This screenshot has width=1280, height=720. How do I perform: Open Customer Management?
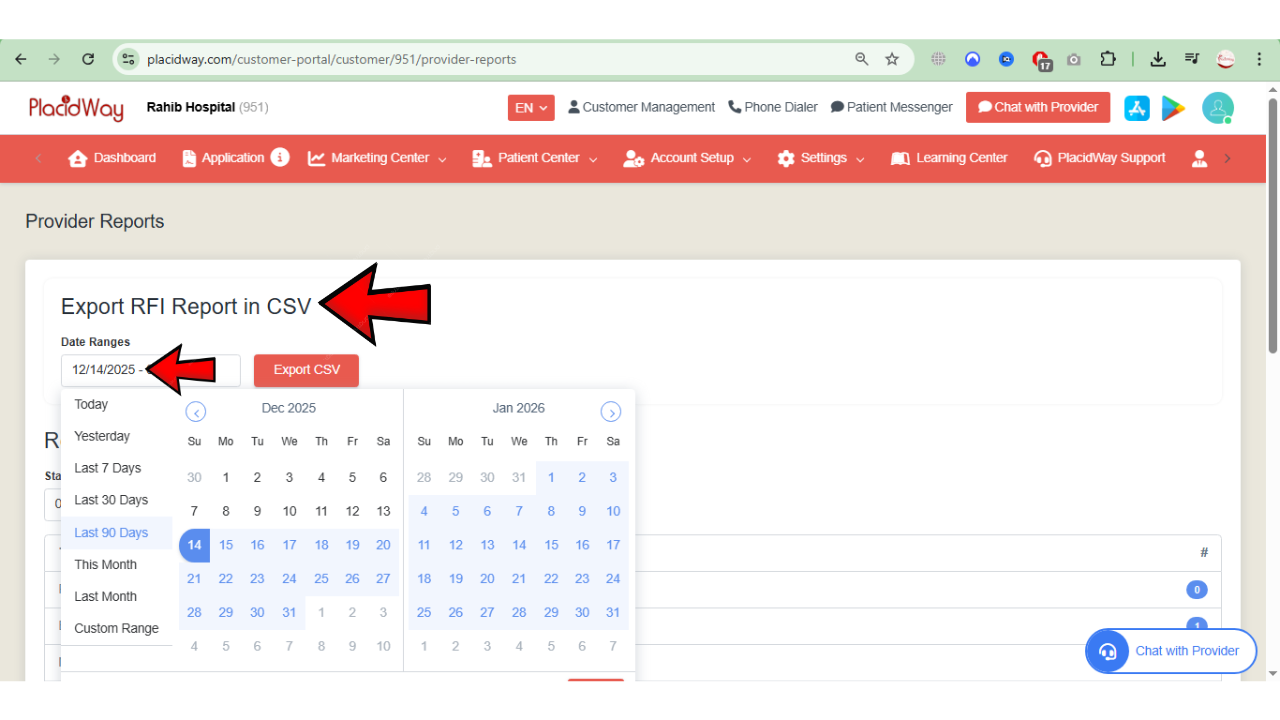click(640, 107)
